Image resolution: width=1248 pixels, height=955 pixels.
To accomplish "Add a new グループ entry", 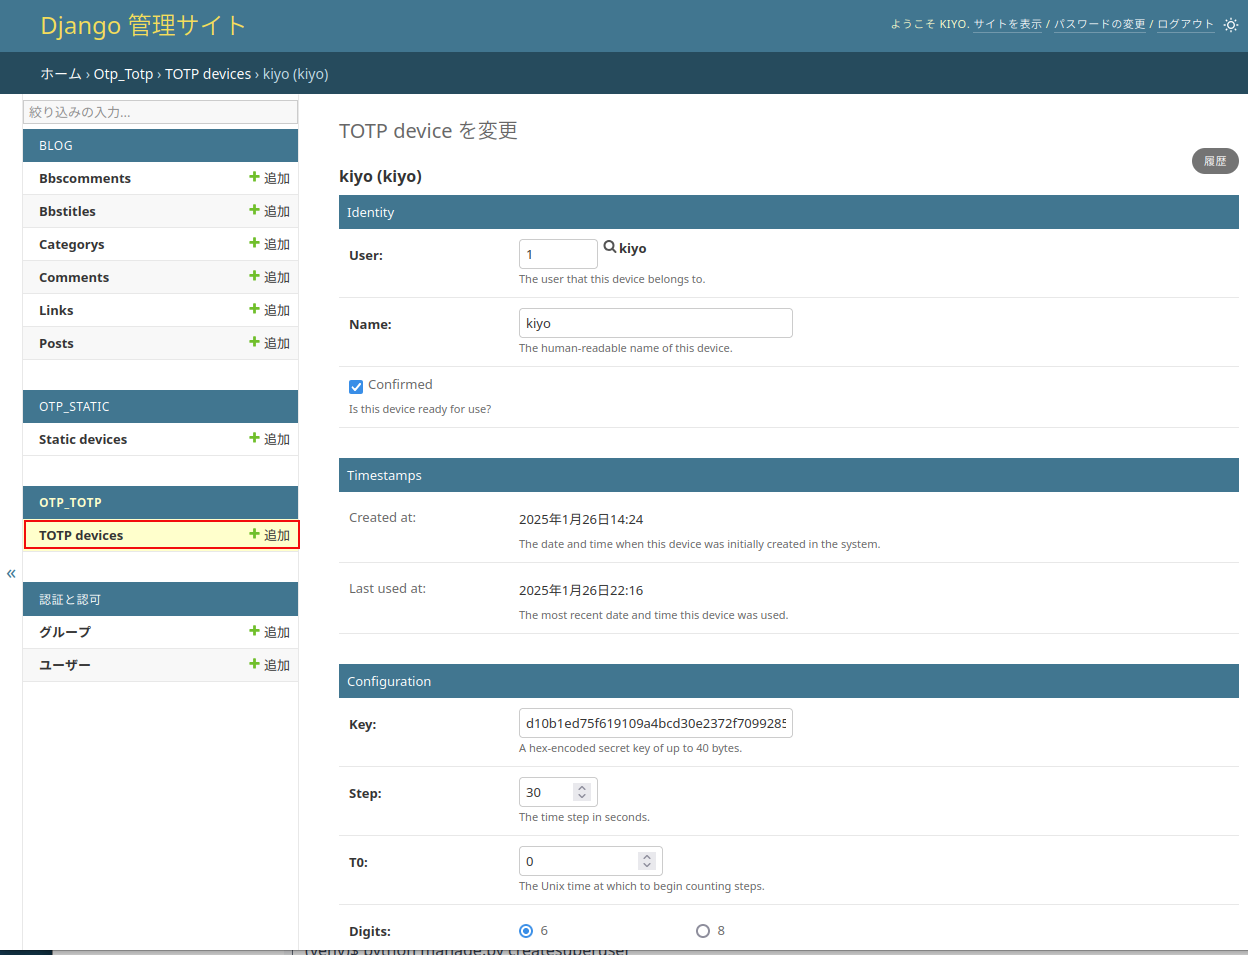I will coord(269,632).
